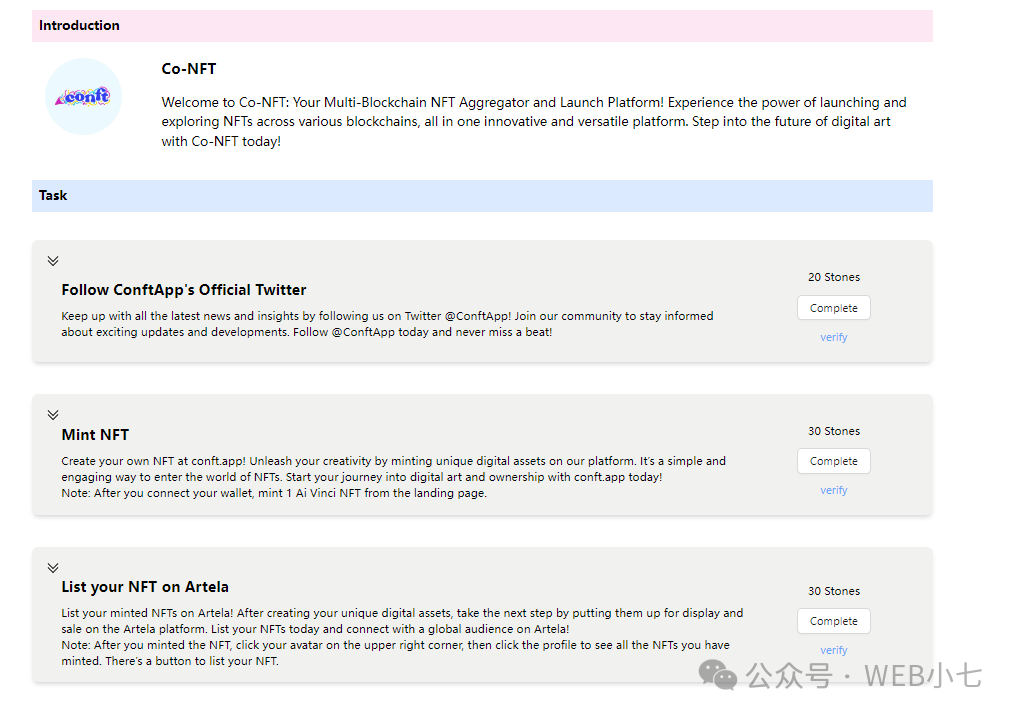Click the Conft logo in the introduction
The height and width of the screenshot is (717, 1015).
pos(84,97)
